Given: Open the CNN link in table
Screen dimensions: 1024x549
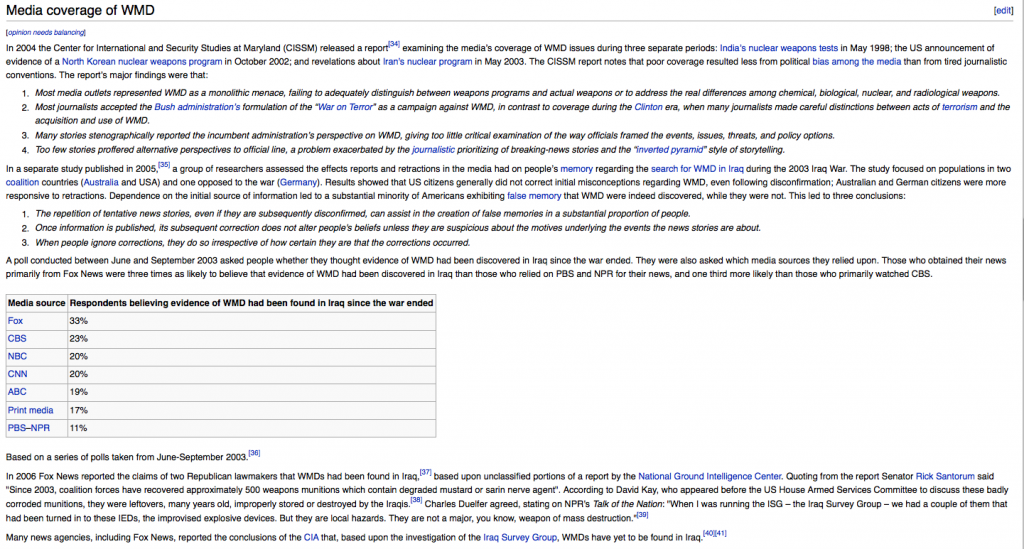Looking at the screenshot, I should tap(18, 375).
